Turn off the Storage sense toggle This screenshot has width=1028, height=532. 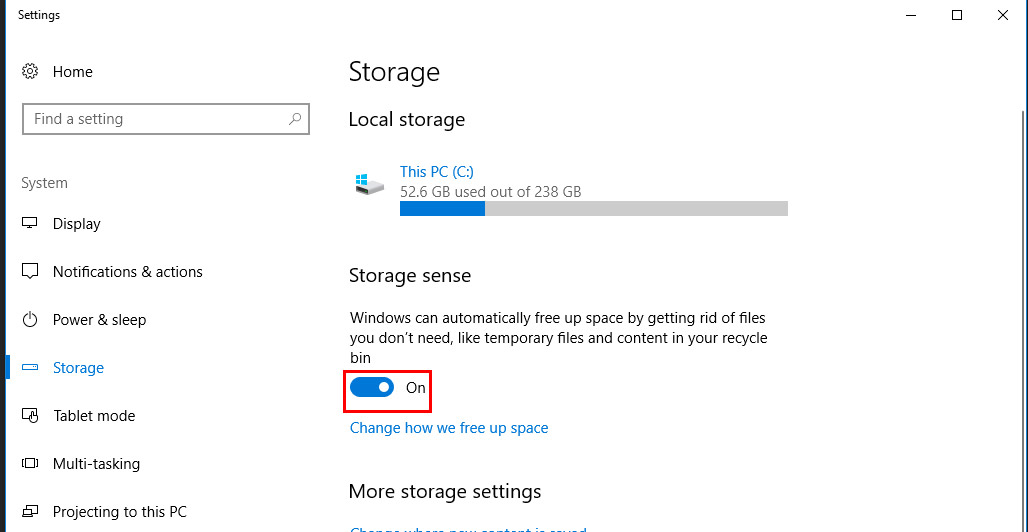tap(372, 388)
